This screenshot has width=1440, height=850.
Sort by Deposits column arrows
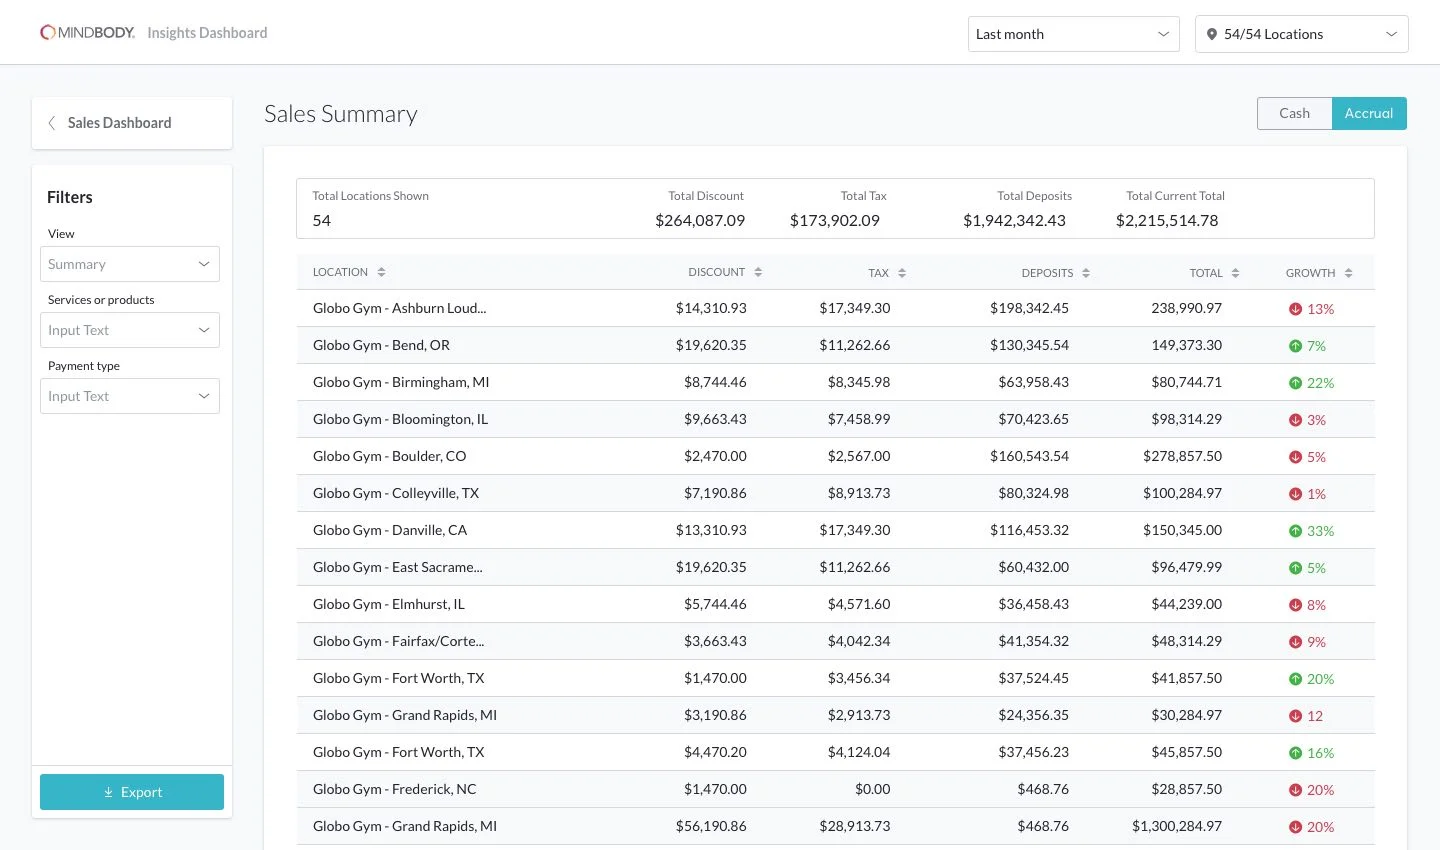pyautogui.click(x=1086, y=273)
